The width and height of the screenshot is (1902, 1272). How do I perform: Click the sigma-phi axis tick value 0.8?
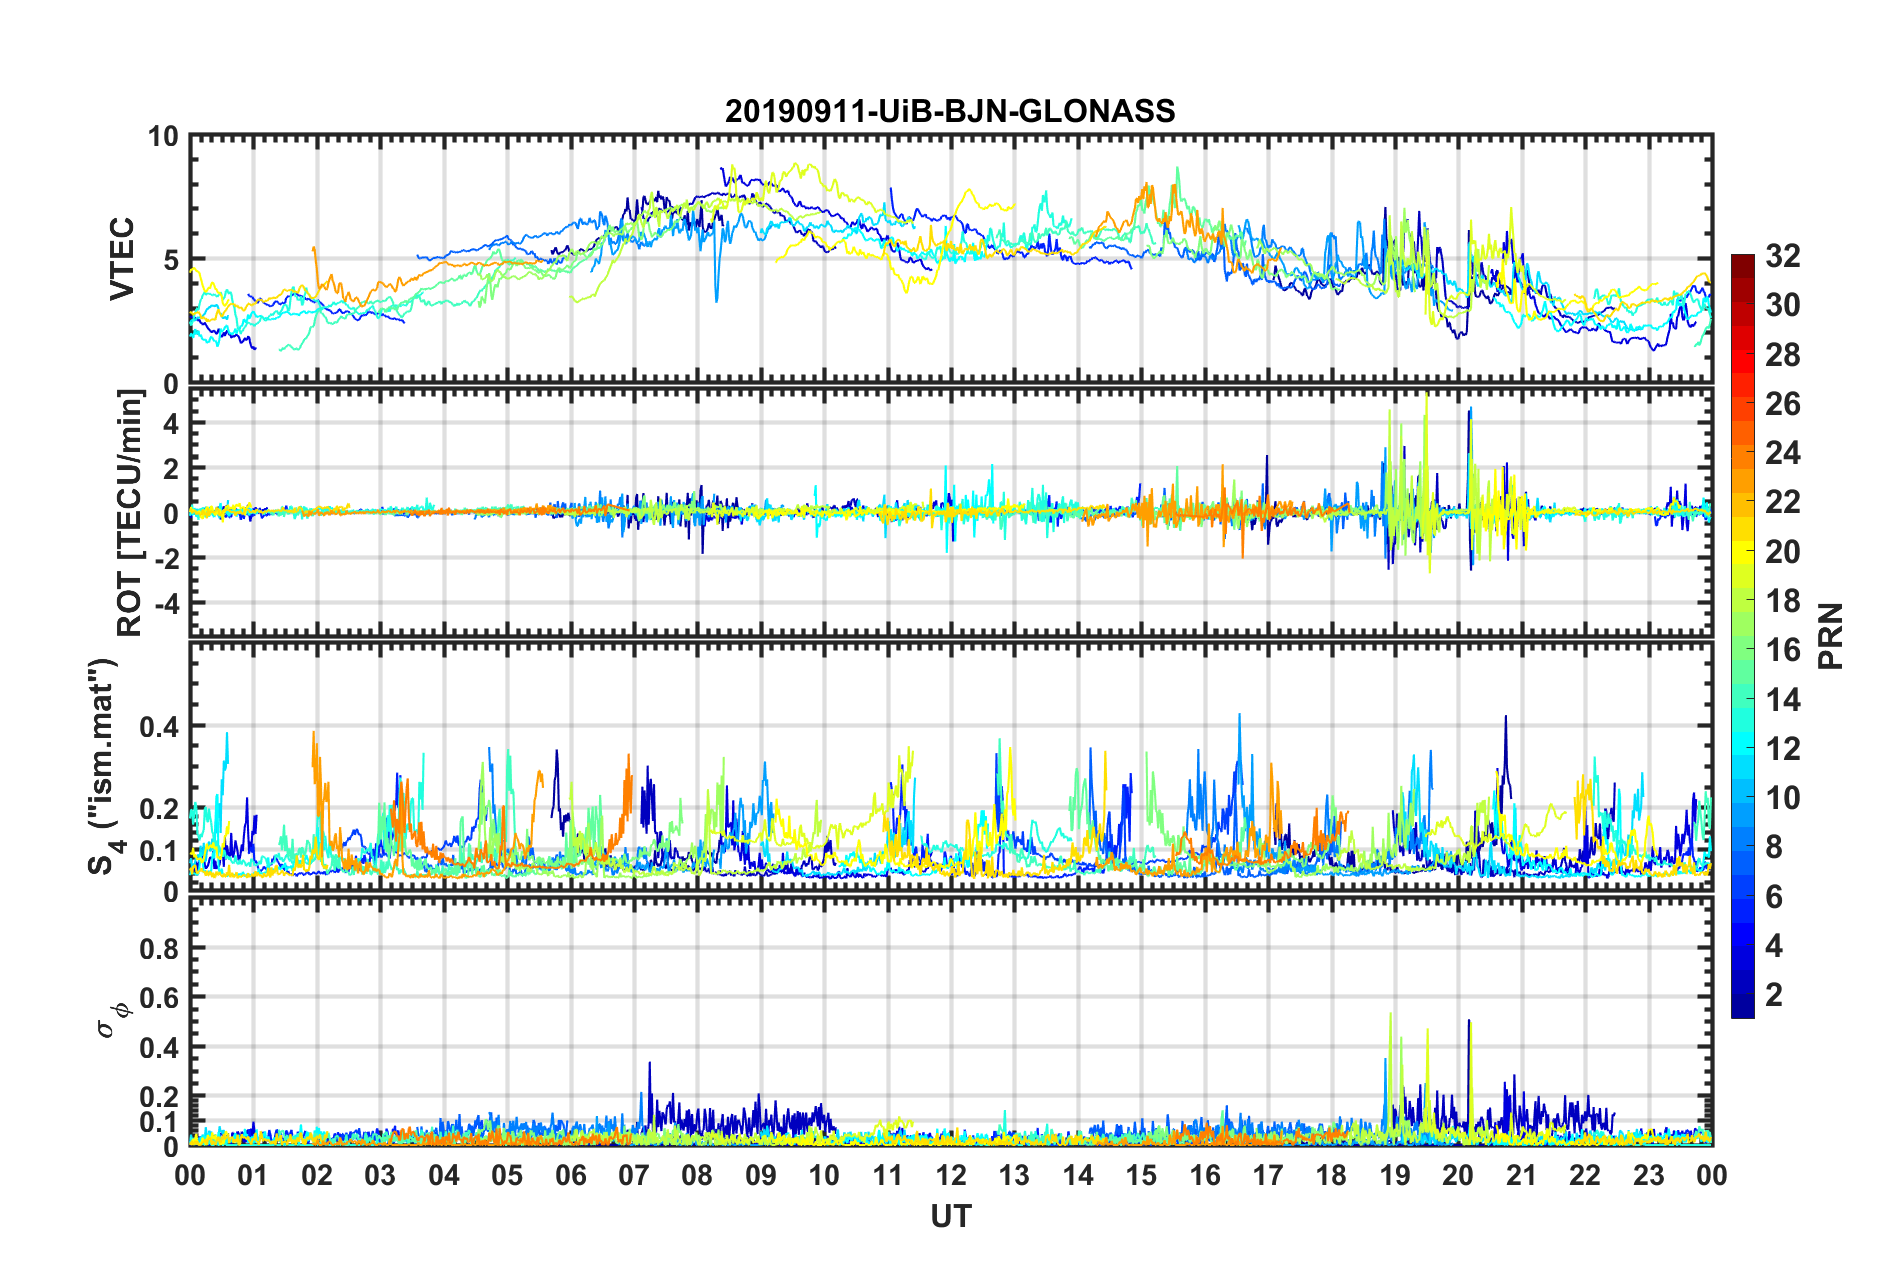[x=159, y=949]
